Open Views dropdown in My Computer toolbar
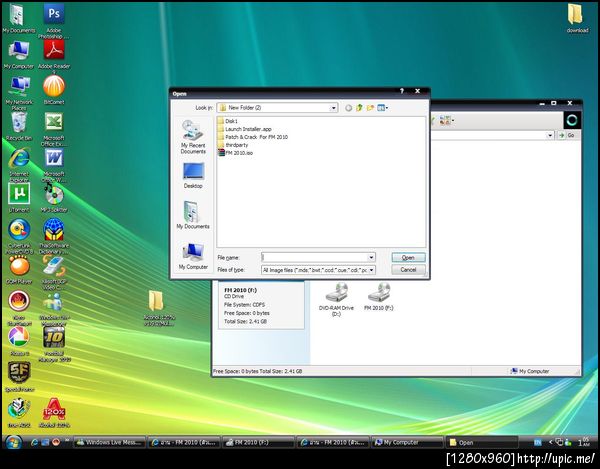Screen dimensions: 600x469 click(x=446, y=121)
